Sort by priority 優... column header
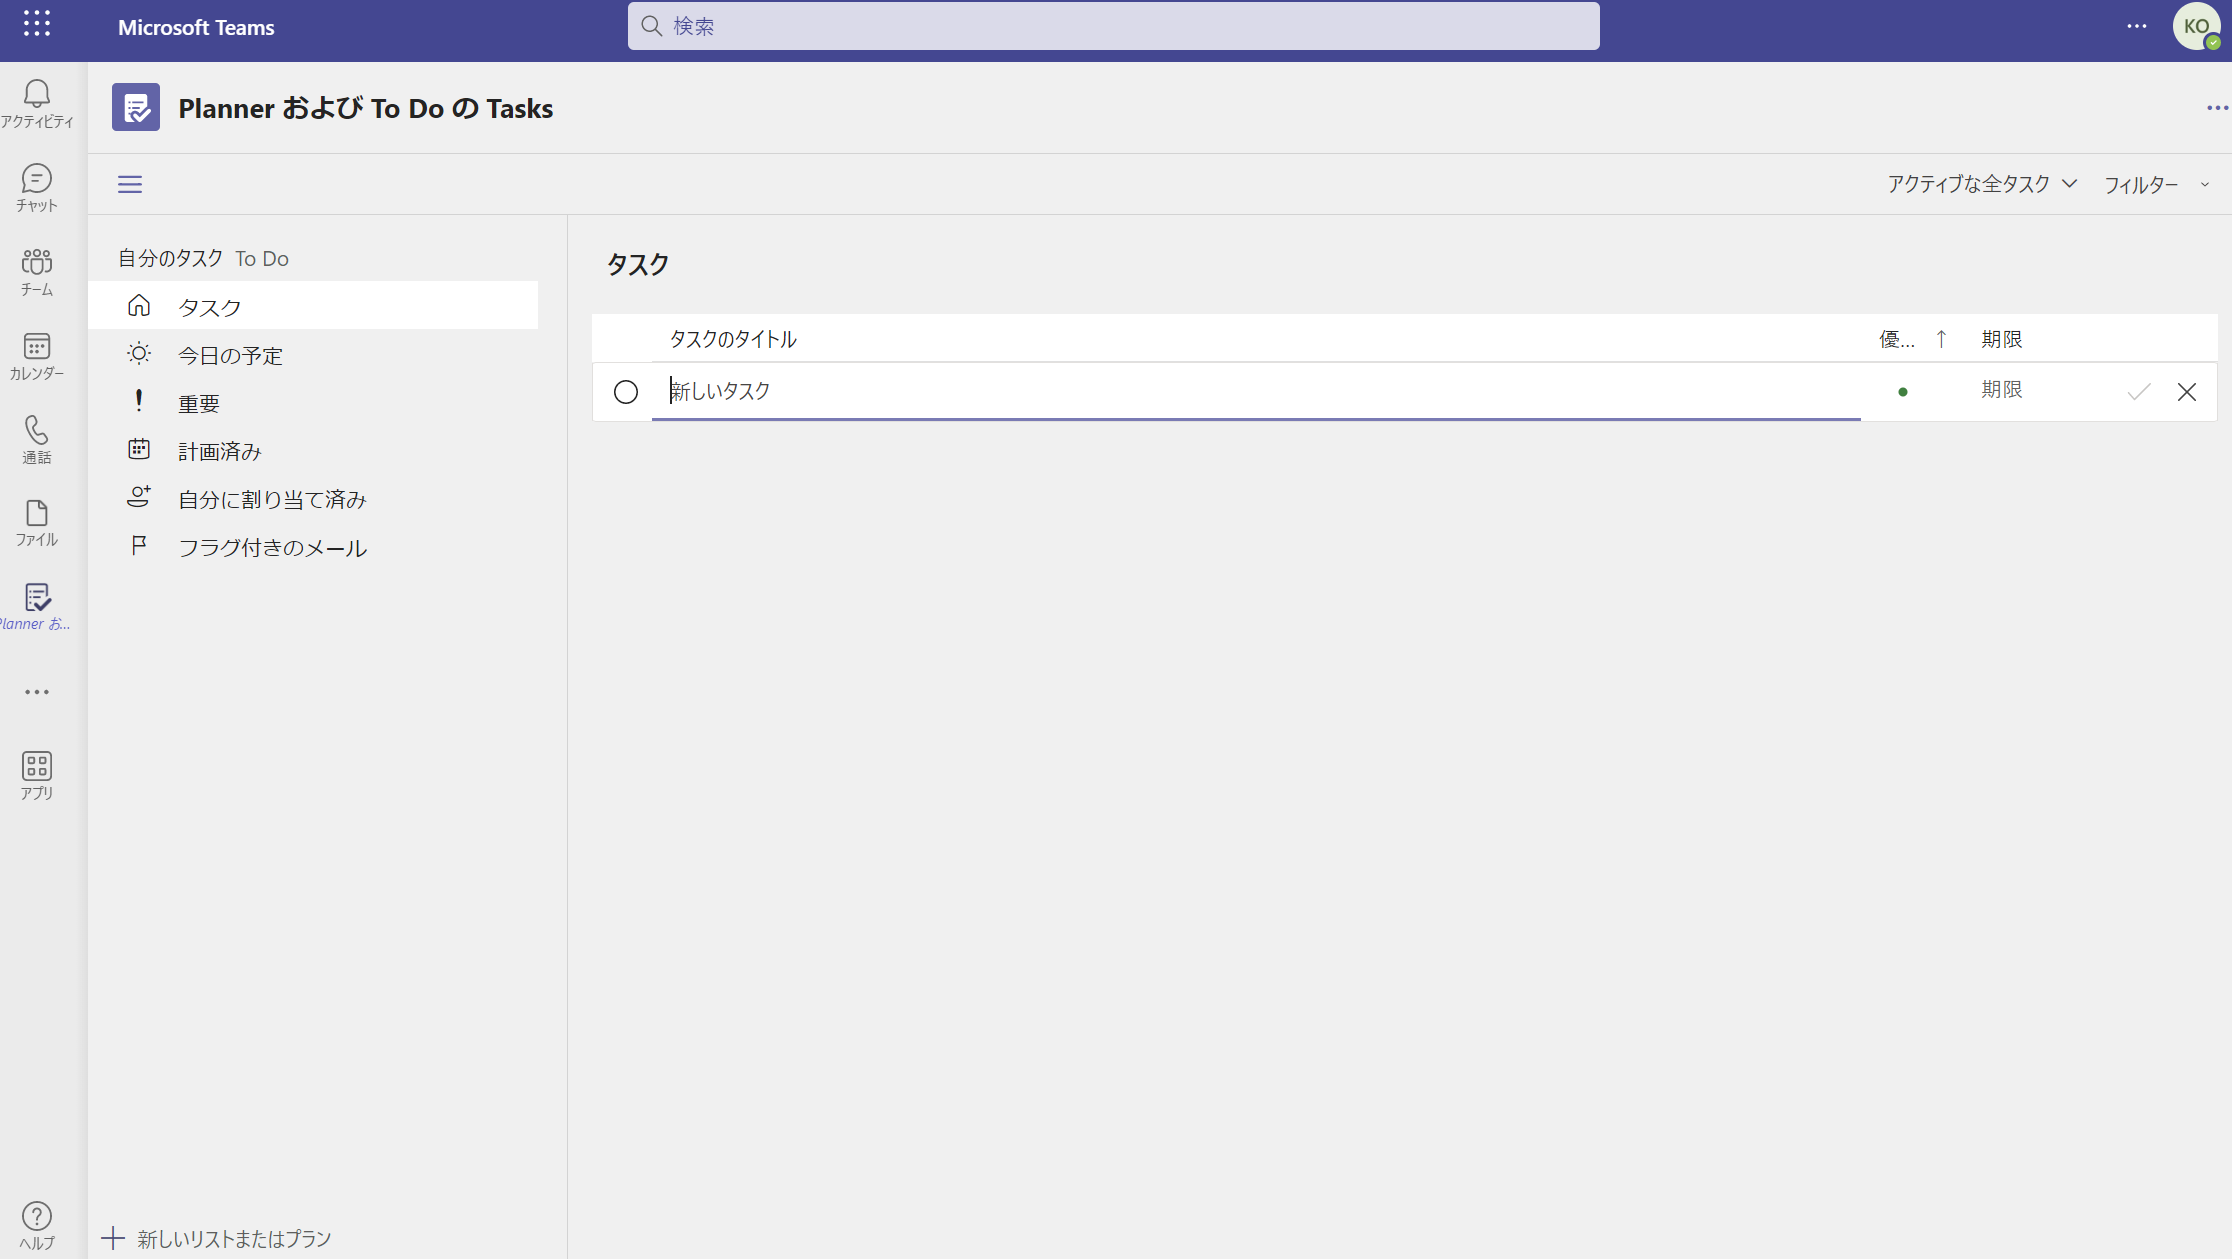Screen dimensions: 2232x1259 (1897, 339)
